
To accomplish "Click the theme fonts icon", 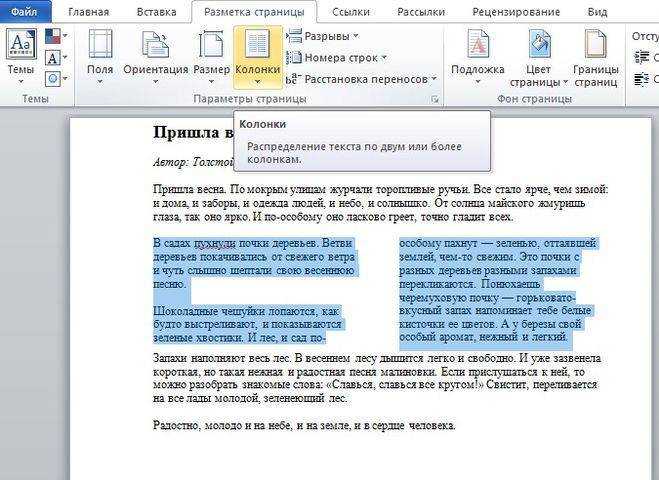I will (52, 58).
